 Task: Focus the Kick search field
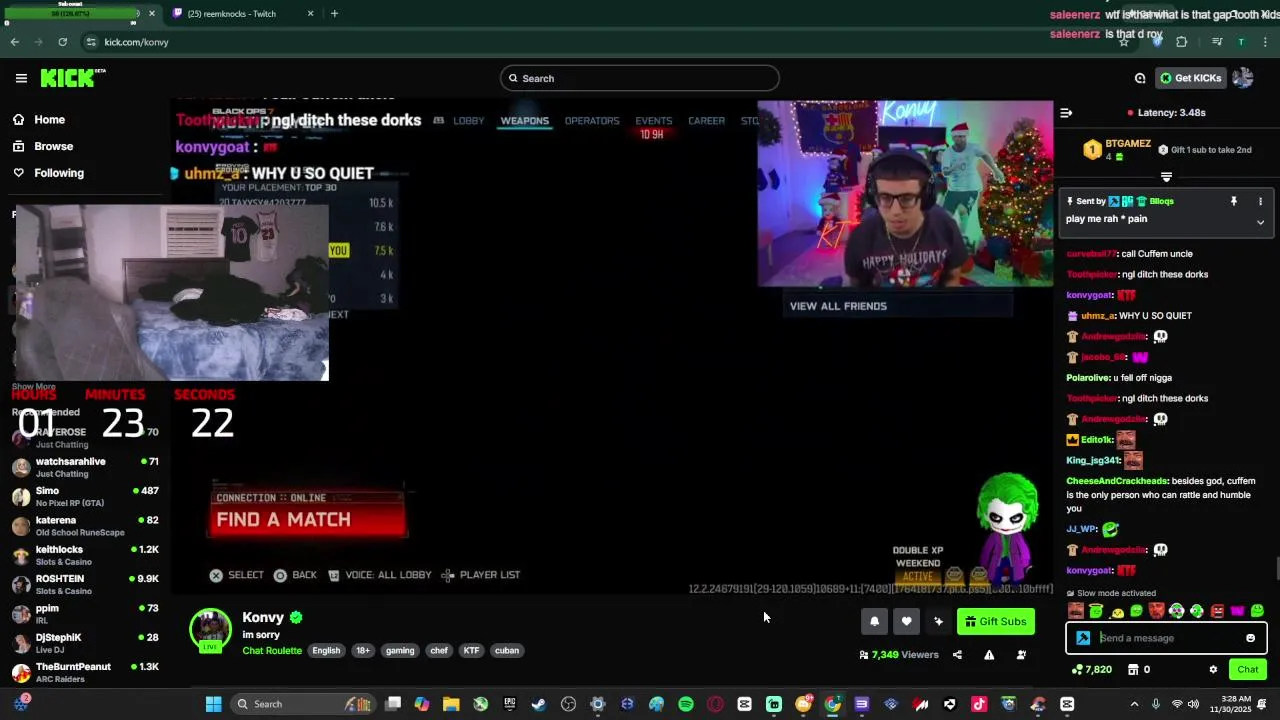click(640, 78)
